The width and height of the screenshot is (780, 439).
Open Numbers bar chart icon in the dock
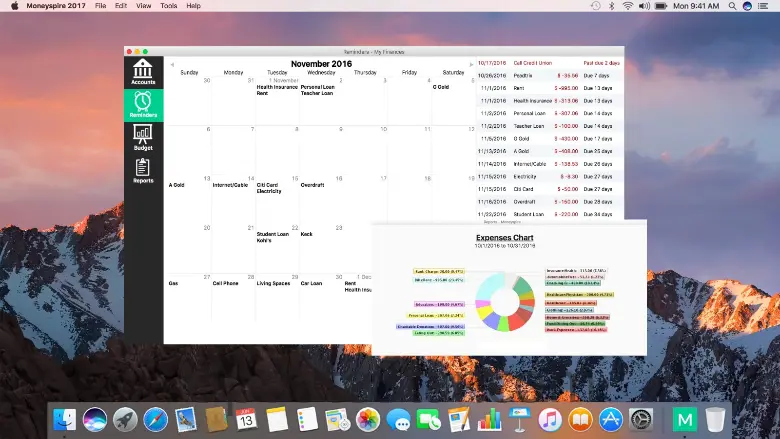(x=489, y=420)
